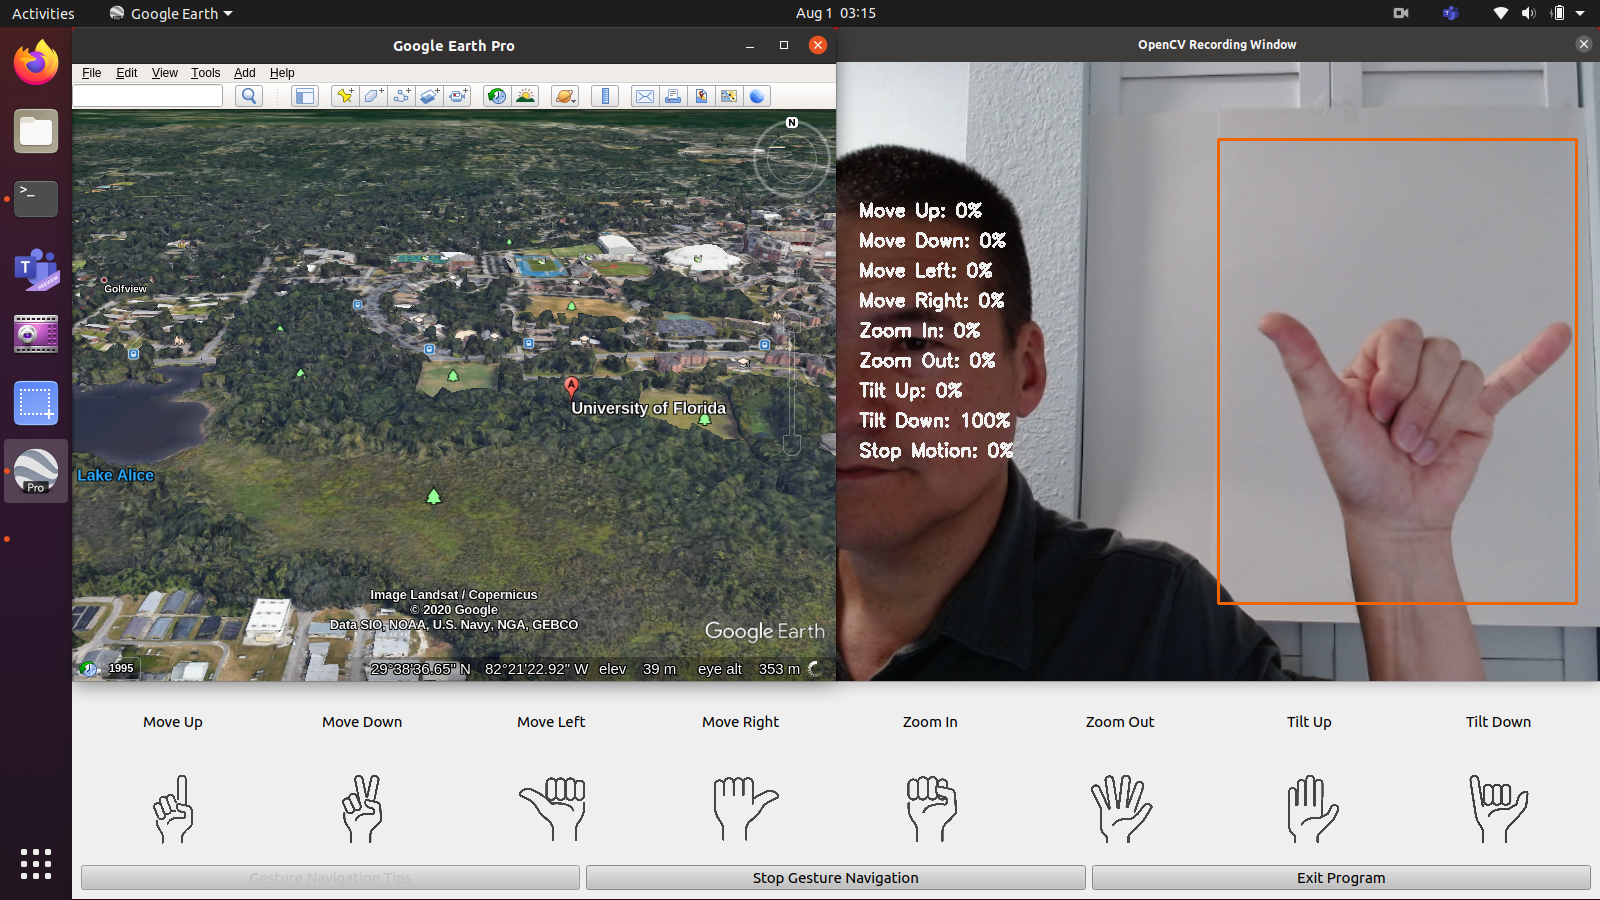Open the Screenshot tool in dock

[x=36, y=403]
